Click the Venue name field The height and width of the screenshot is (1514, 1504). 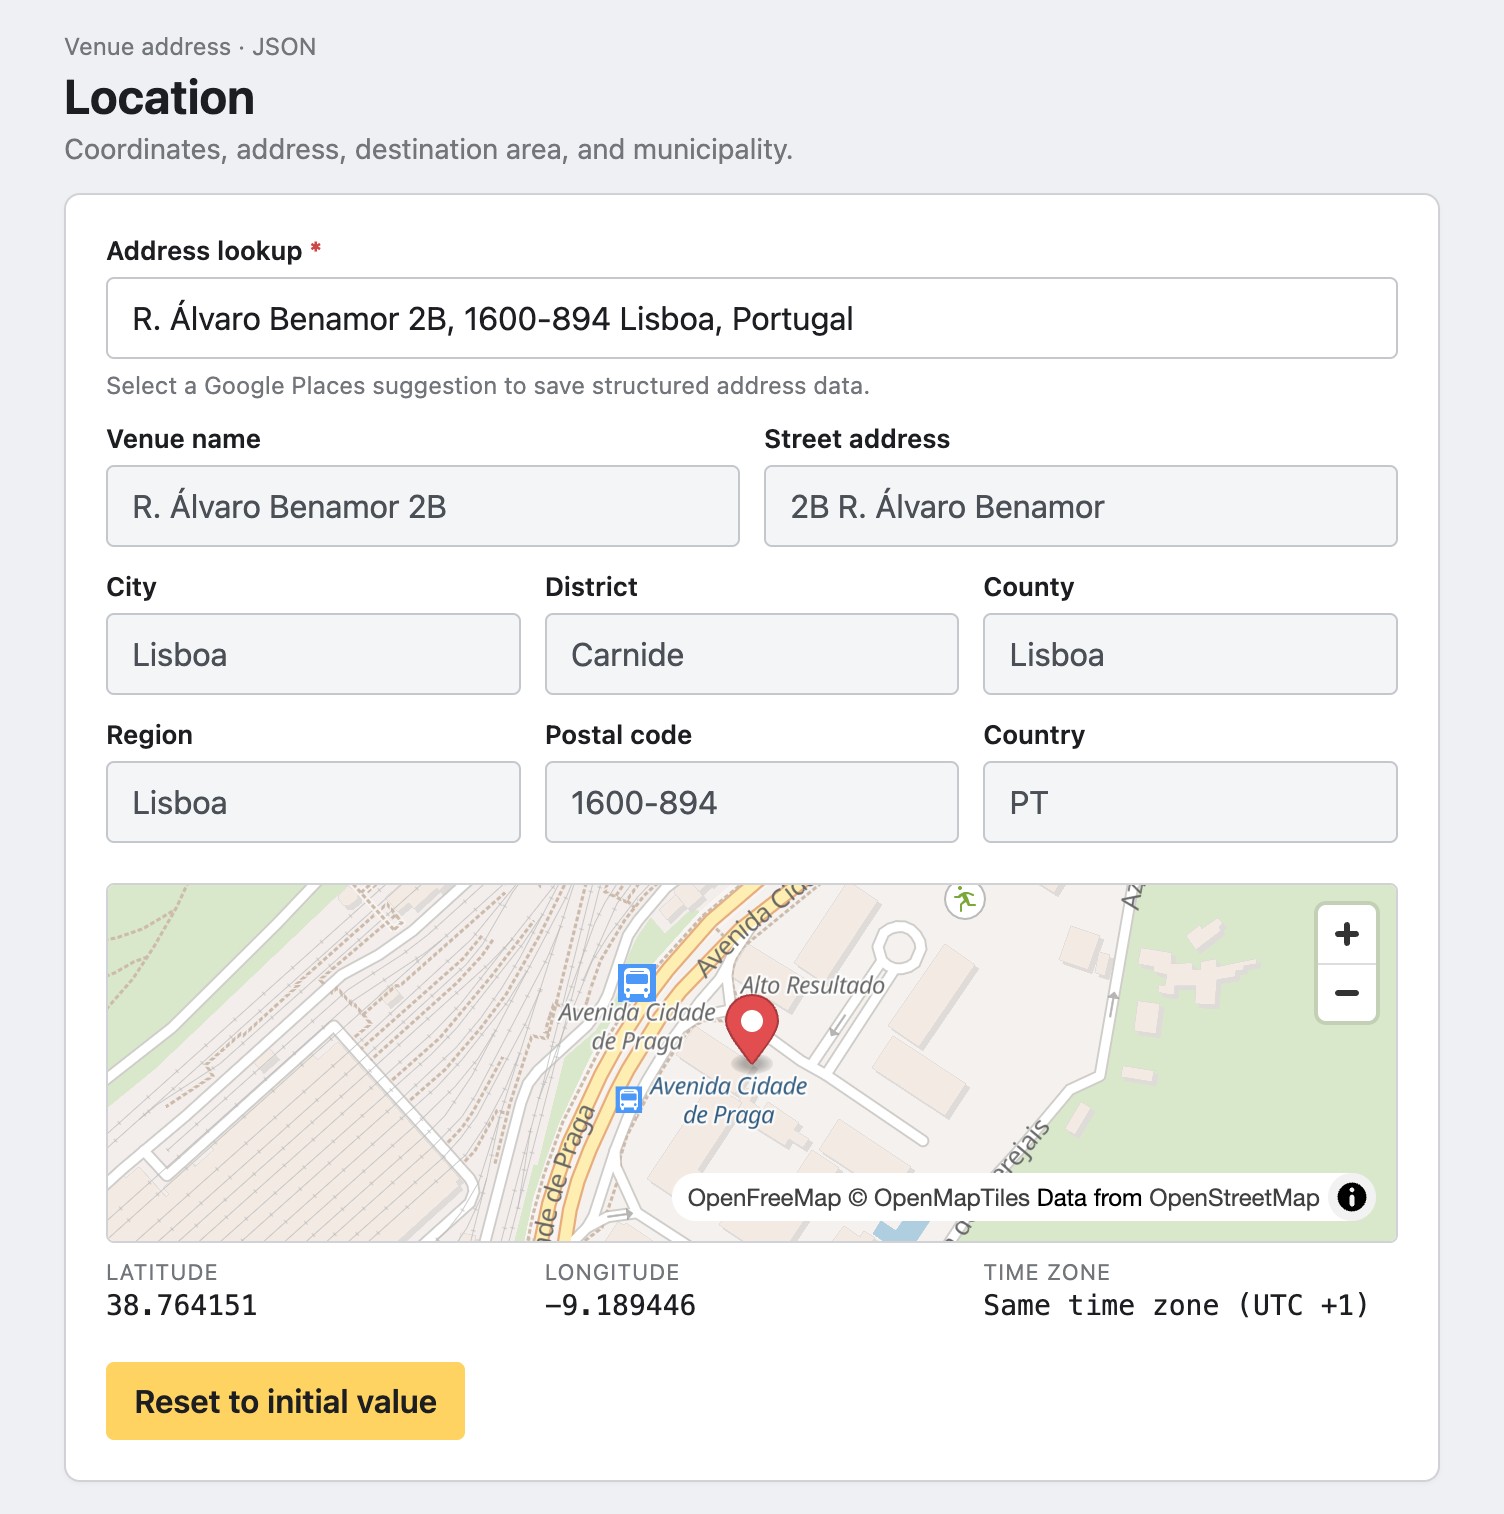coord(423,506)
